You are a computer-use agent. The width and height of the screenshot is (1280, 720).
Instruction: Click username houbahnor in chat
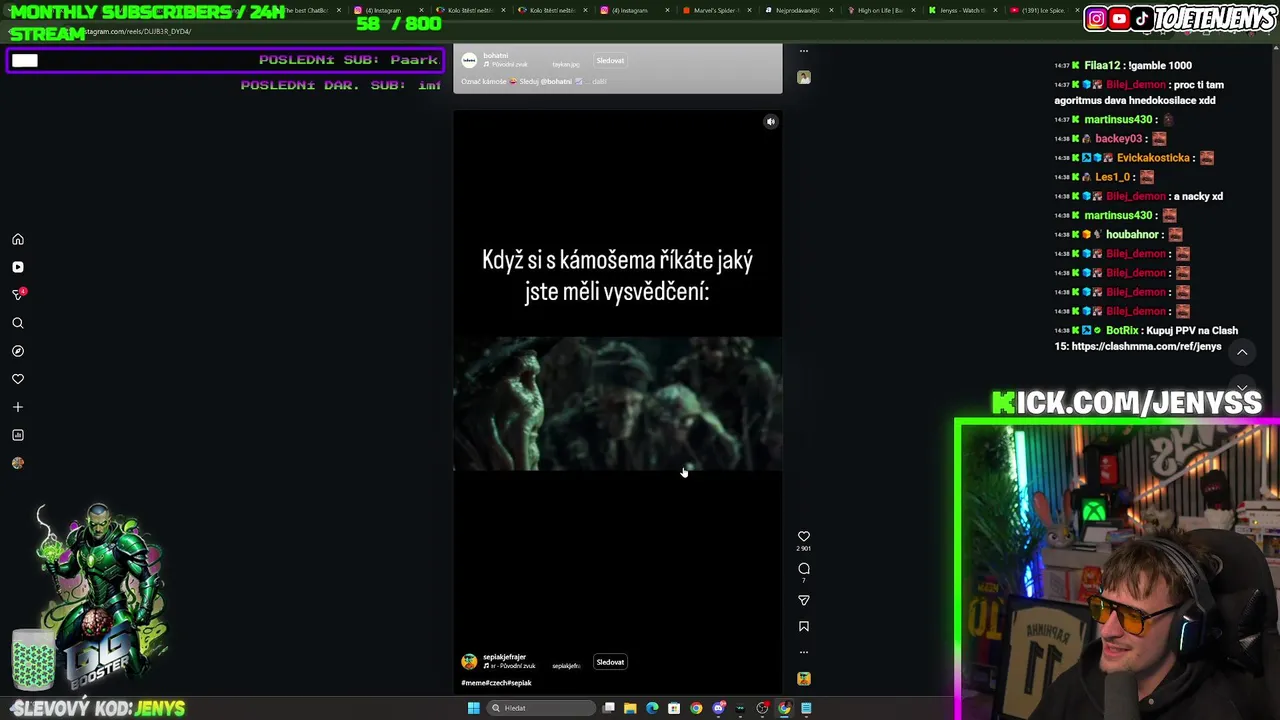1133,235
